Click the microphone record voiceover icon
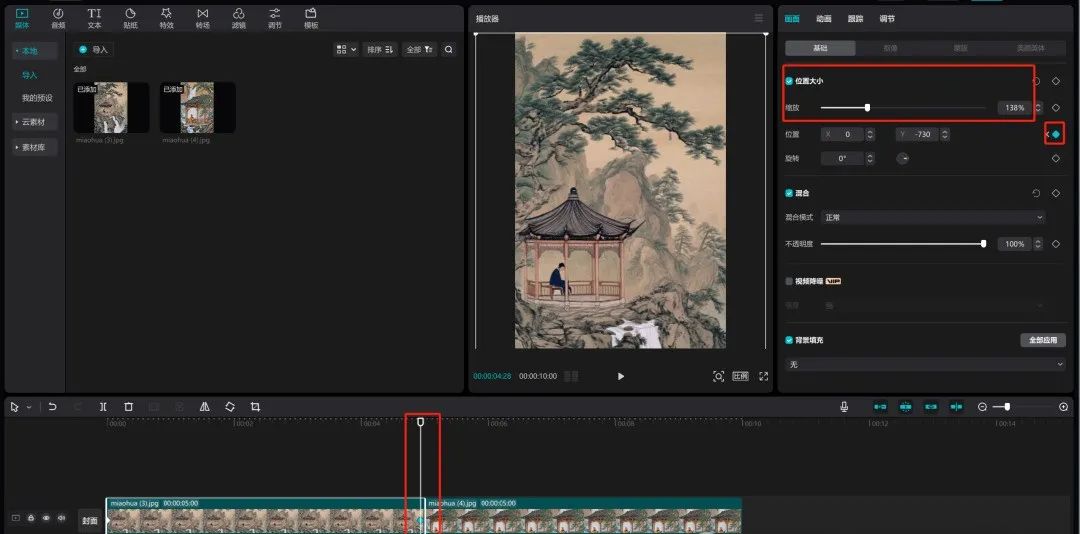 coord(844,407)
